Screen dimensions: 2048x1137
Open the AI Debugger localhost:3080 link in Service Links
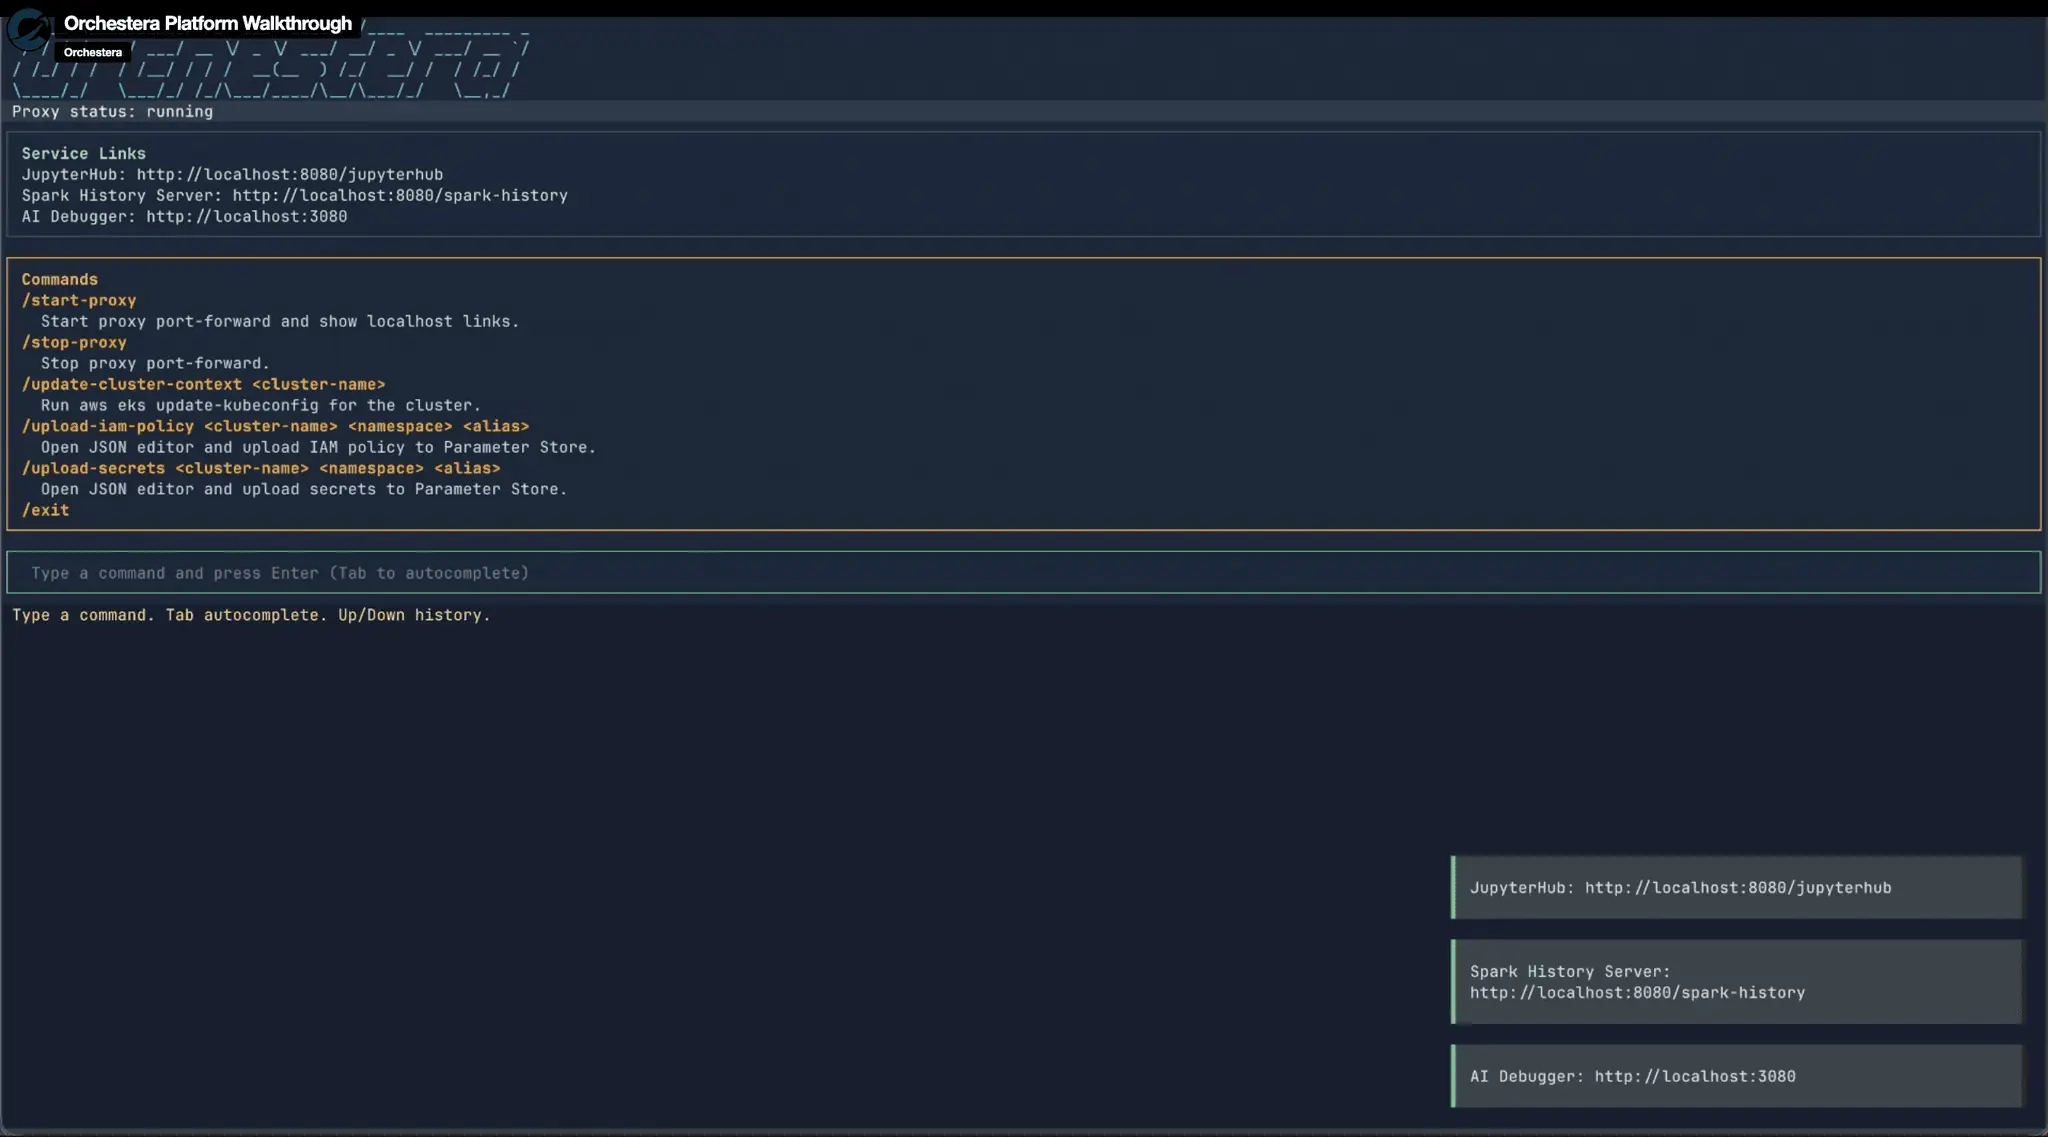click(247, 216)
